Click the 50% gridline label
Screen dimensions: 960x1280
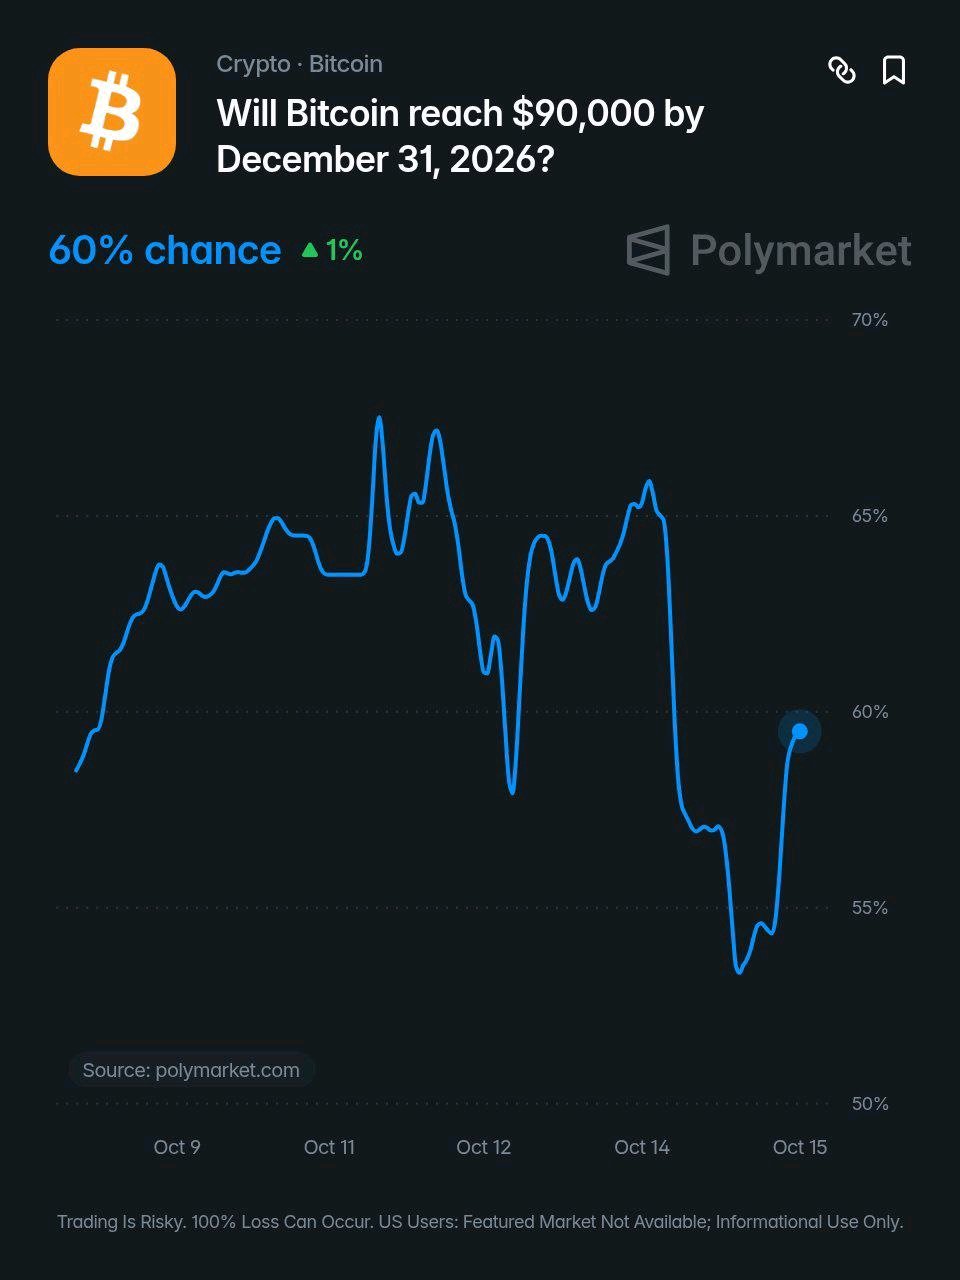tap(870, 1104)
